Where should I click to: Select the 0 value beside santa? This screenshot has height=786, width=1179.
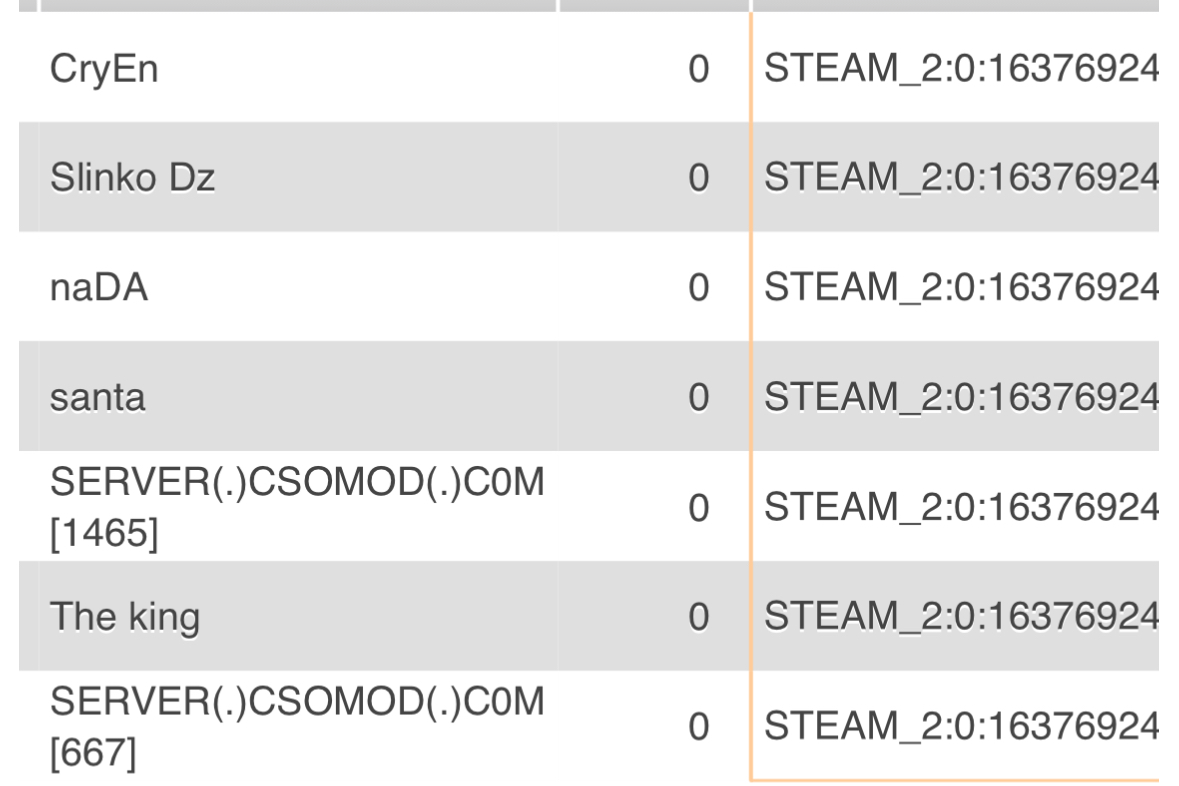[x=699, y=399]
